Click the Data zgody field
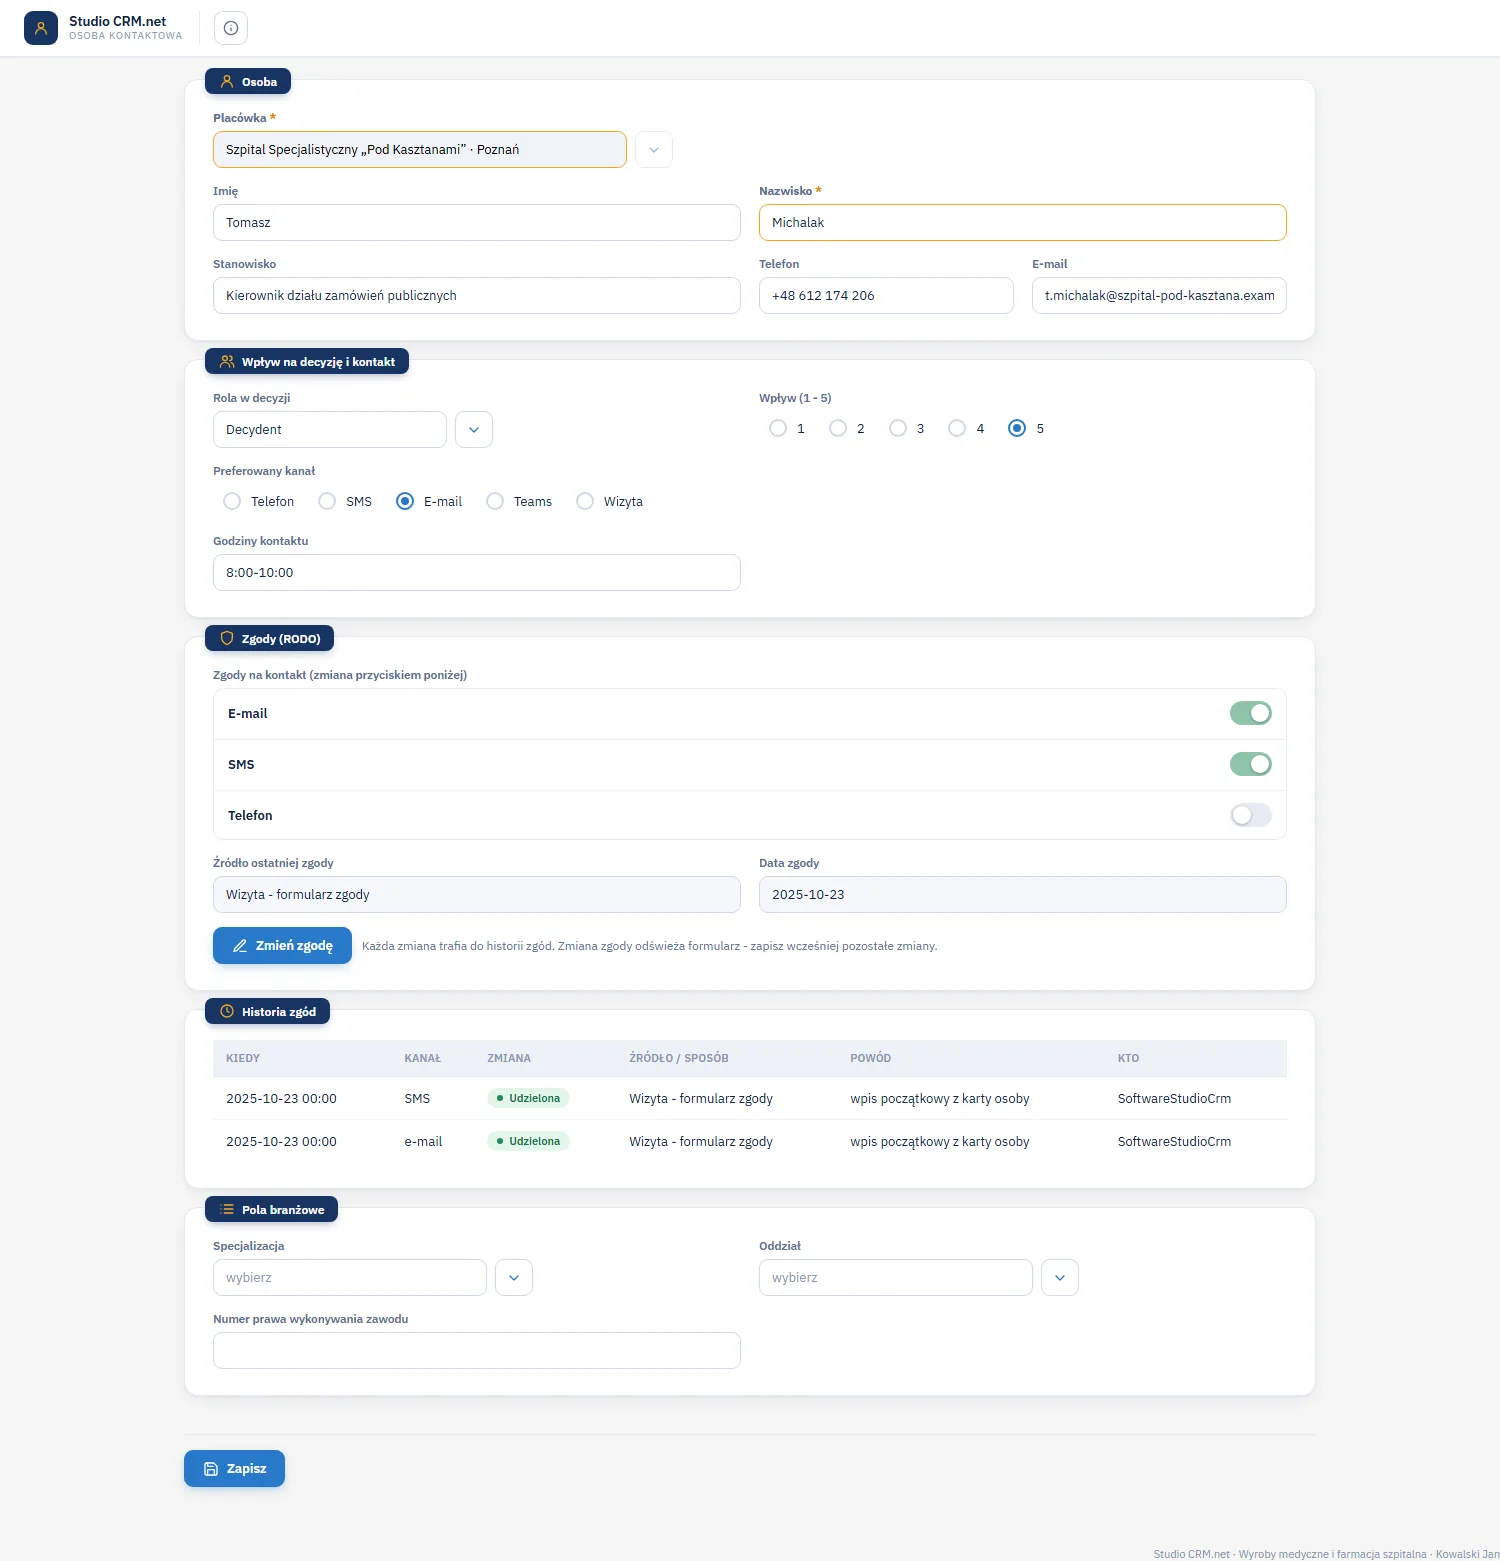The height and width of the screenshot is (1561, 1500). (x=1023, y=895)
